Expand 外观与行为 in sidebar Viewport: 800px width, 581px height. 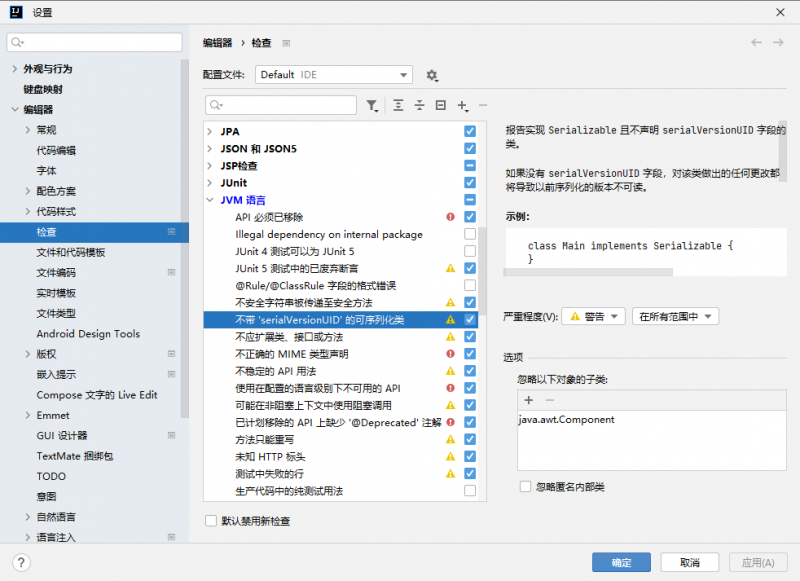click(x=15, y=69)
